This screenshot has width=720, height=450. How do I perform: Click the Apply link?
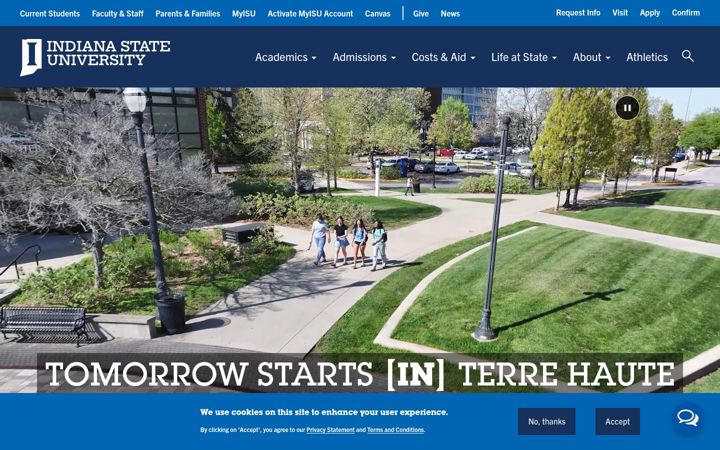tap(650, 13)
